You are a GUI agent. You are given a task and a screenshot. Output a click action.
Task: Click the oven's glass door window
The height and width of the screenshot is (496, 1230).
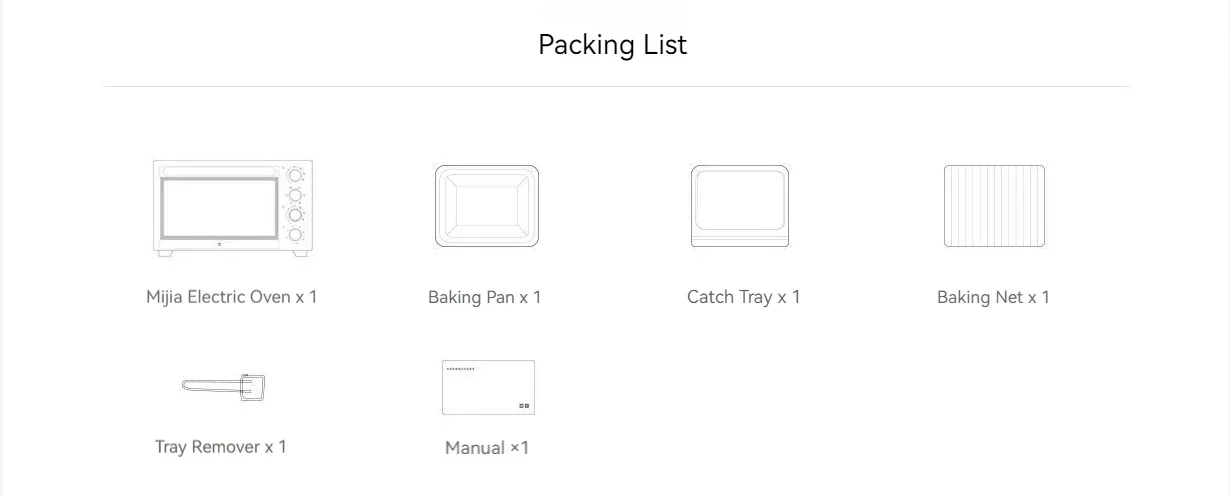[219, 208]
